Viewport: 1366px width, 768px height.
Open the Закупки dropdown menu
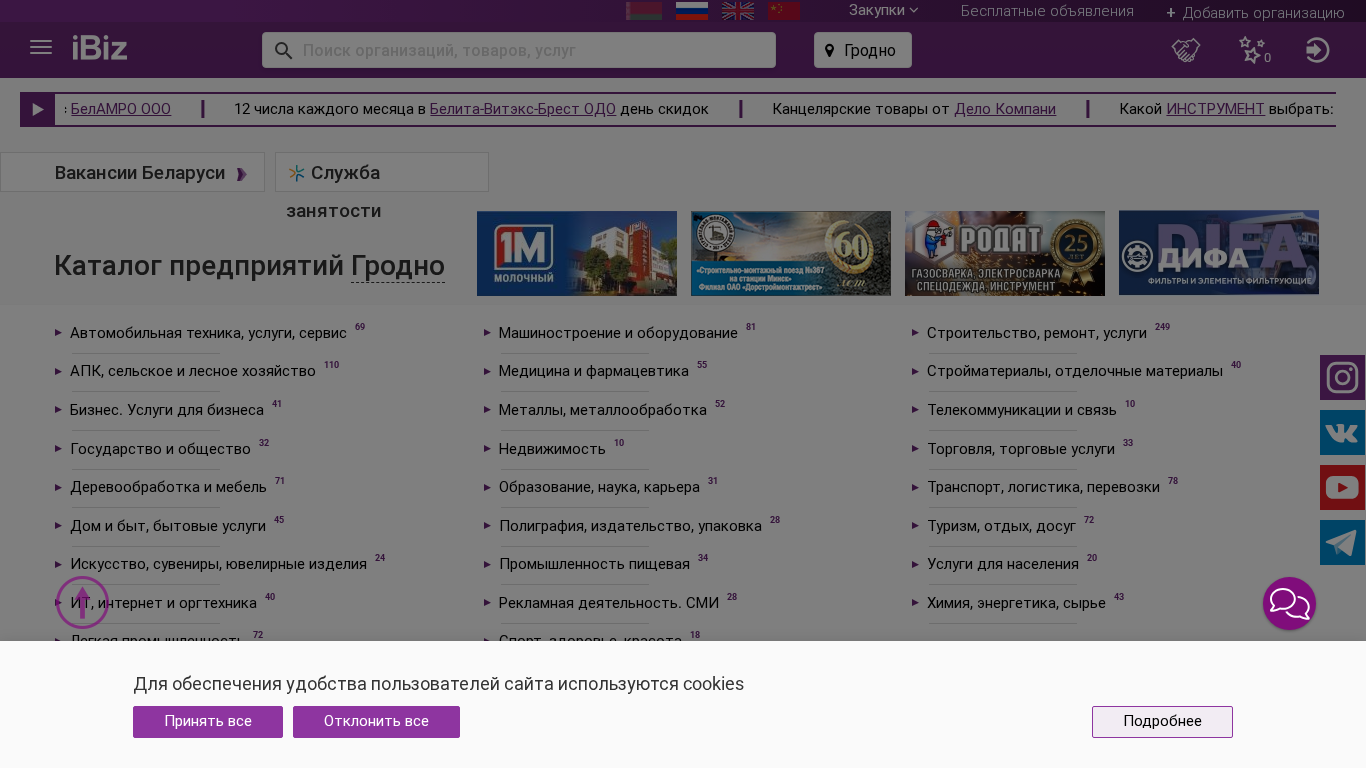(x=883, y=10)
